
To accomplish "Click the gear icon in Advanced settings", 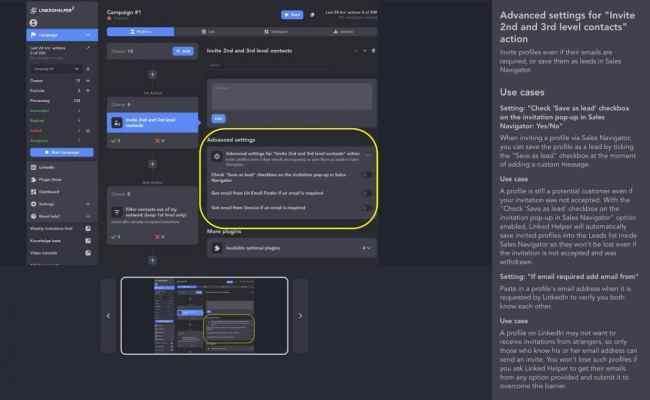I will pyautogui.click(x=216, y=156).
